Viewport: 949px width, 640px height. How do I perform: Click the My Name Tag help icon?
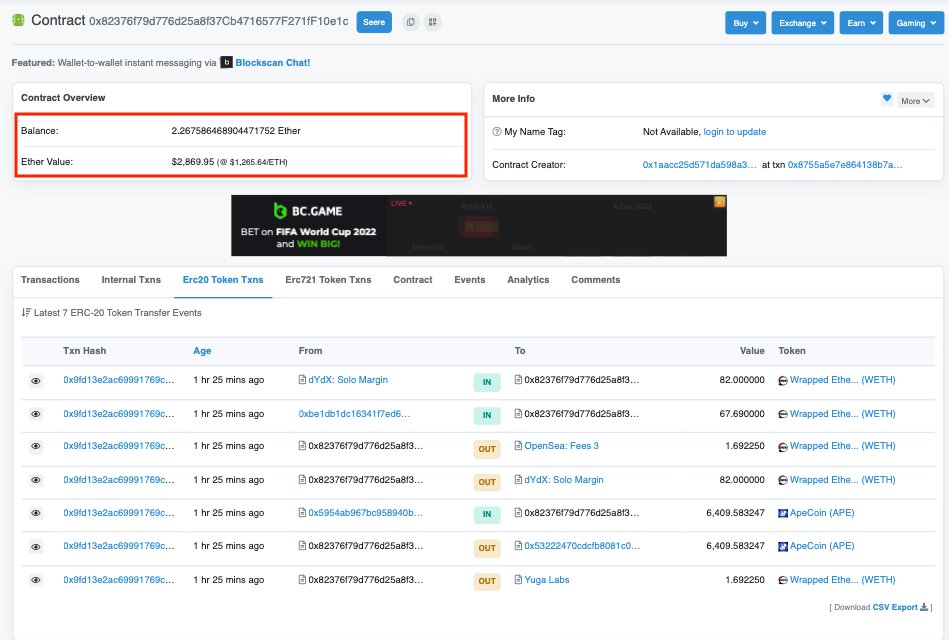coord(497,131)
